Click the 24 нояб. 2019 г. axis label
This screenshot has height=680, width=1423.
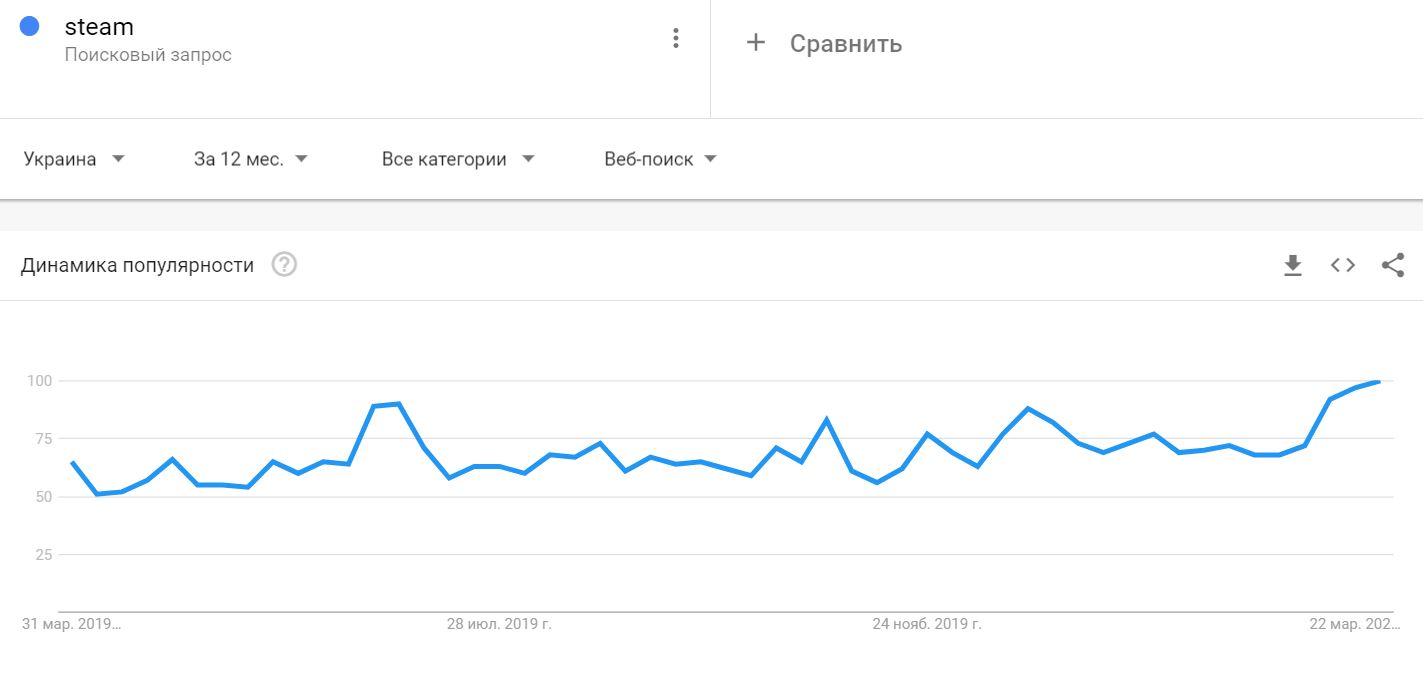(x=927, y=624)
